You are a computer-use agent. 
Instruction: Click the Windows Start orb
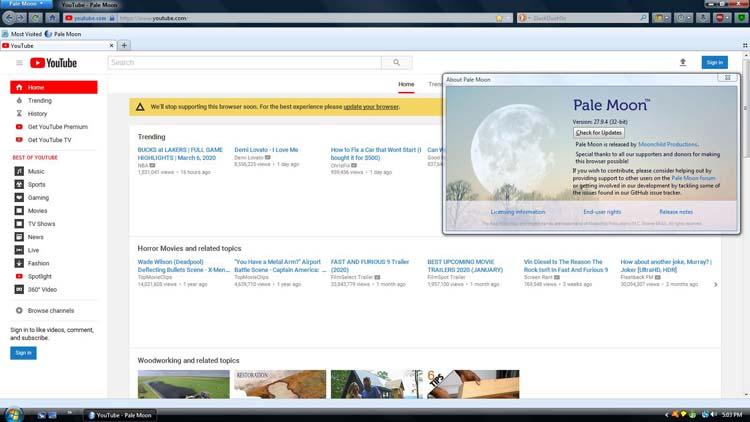[x=13, y=414]
